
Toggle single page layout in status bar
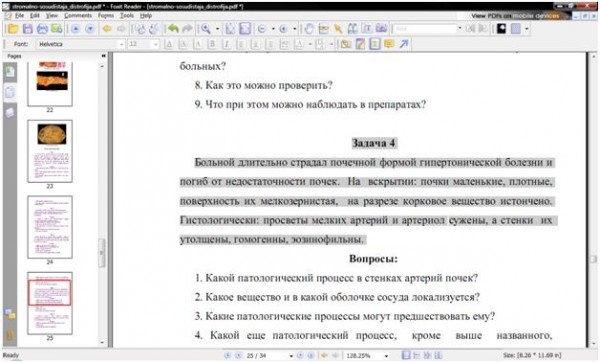point(406,355)
